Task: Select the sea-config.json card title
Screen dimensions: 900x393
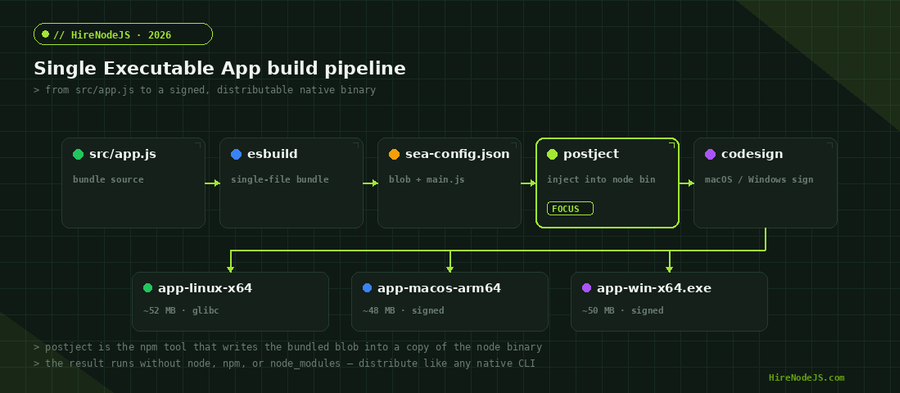Action: (457, 154)
